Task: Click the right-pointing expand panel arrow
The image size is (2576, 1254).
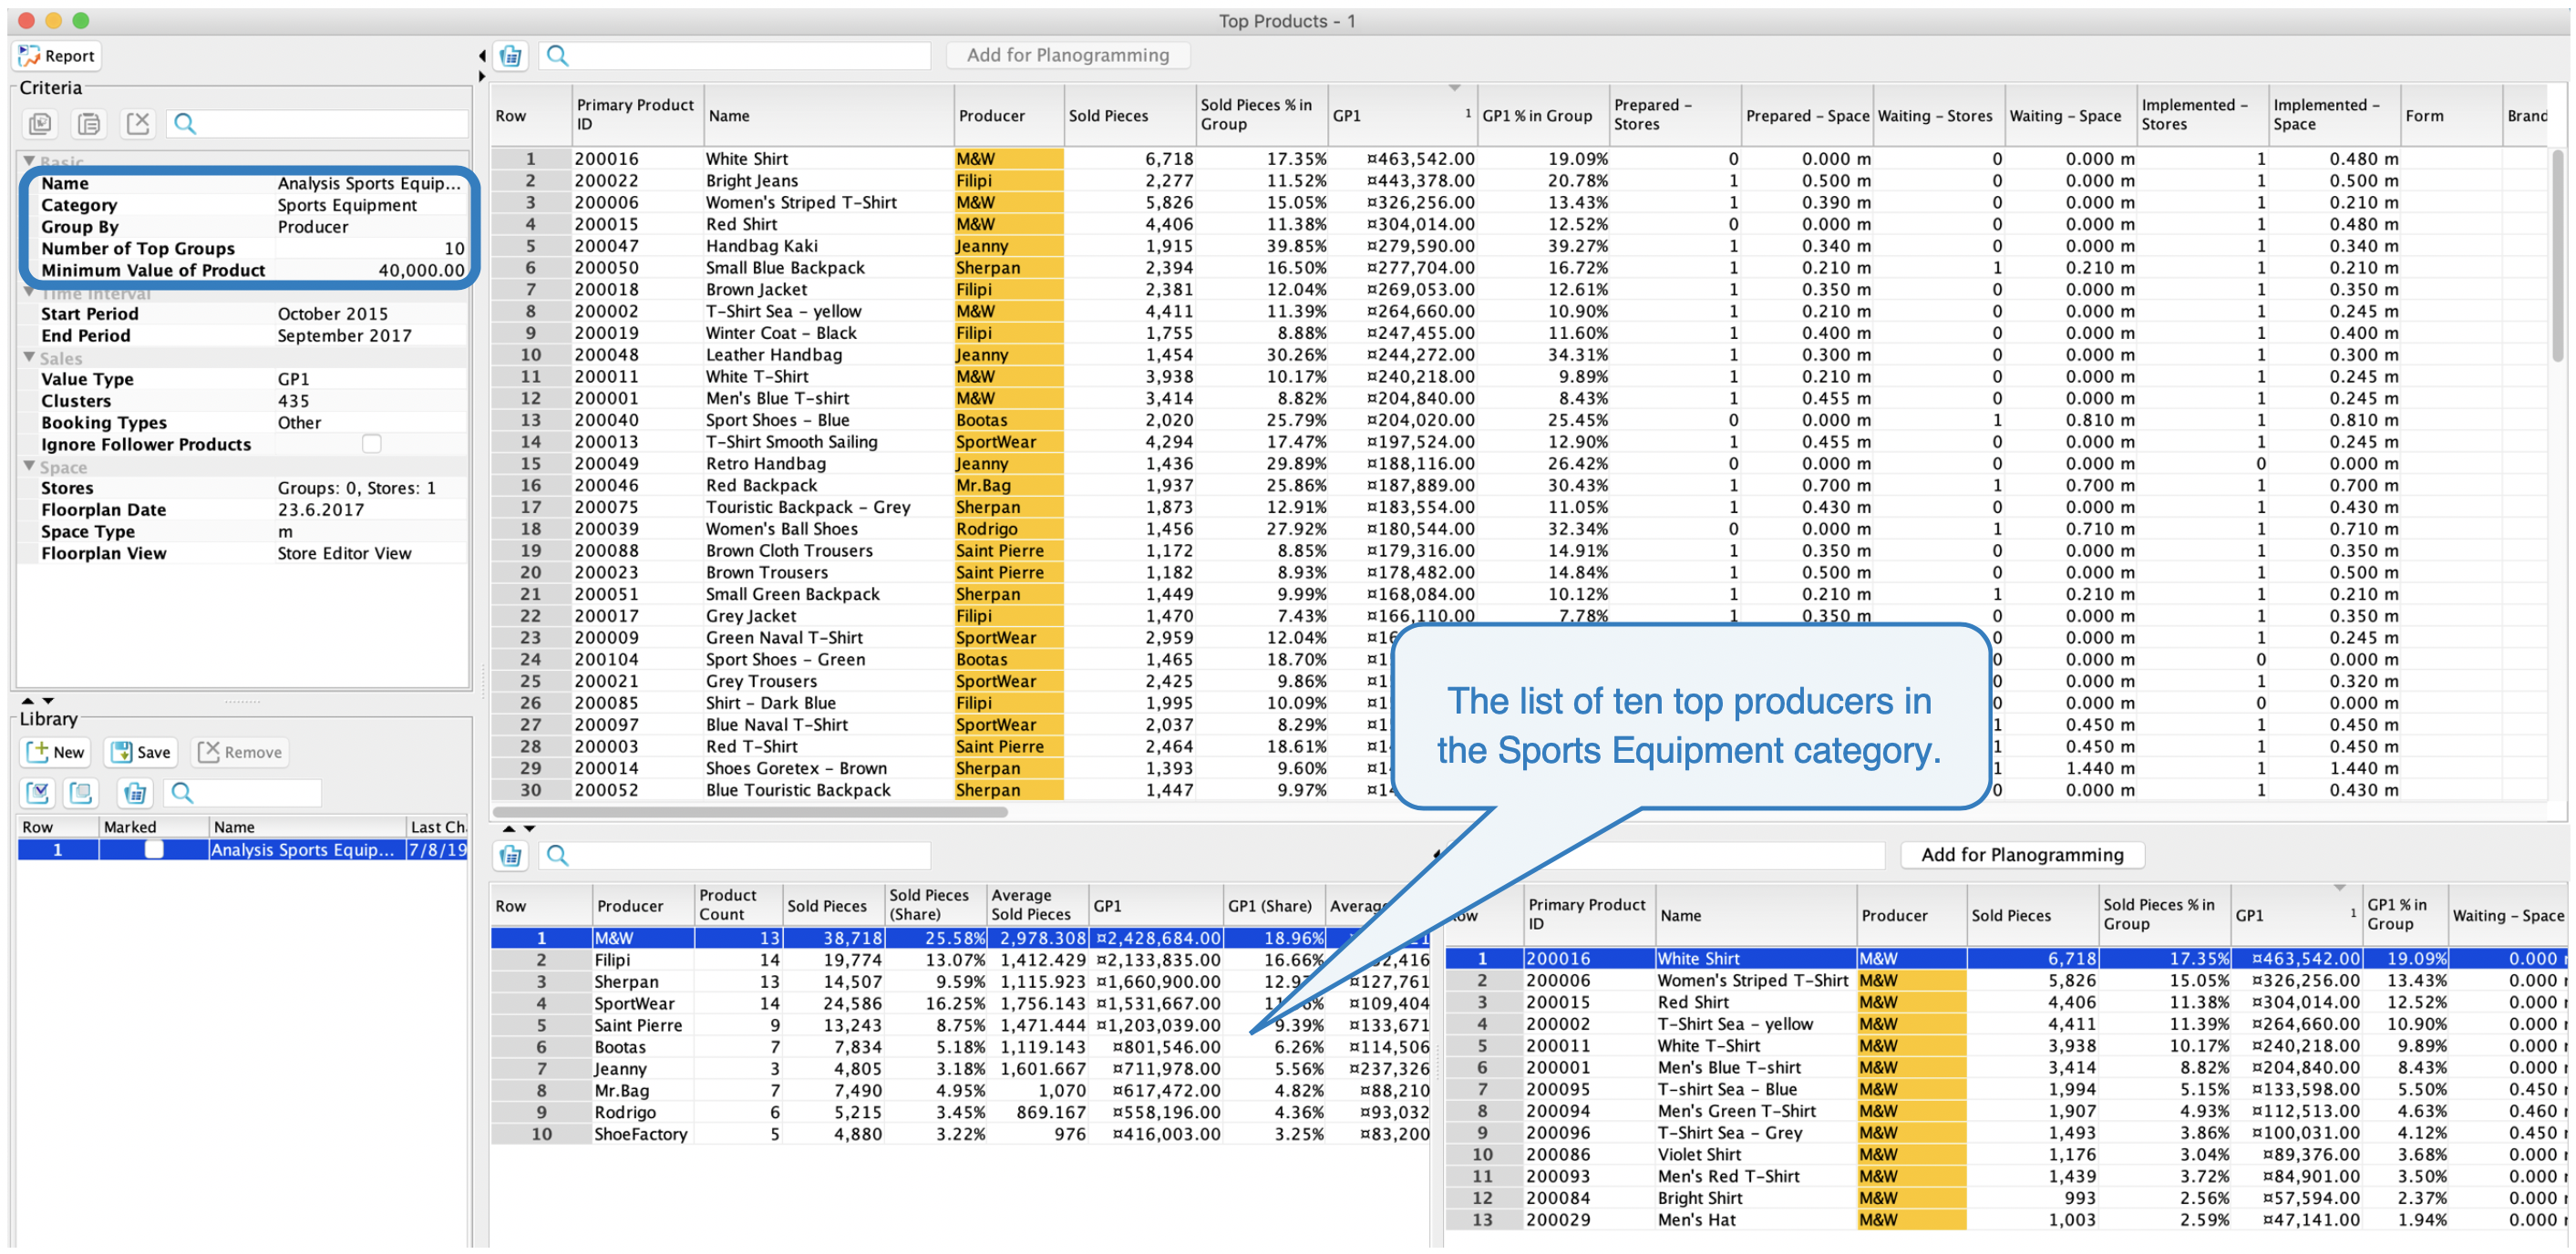Action: [482, 76]
